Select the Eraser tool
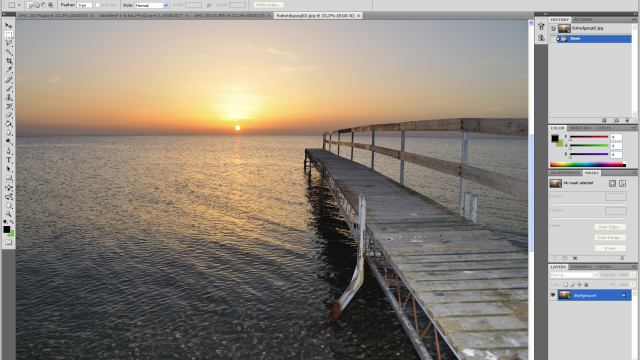Image resolution: width=640 pixels, height=360 pixels. pos(9,115)
